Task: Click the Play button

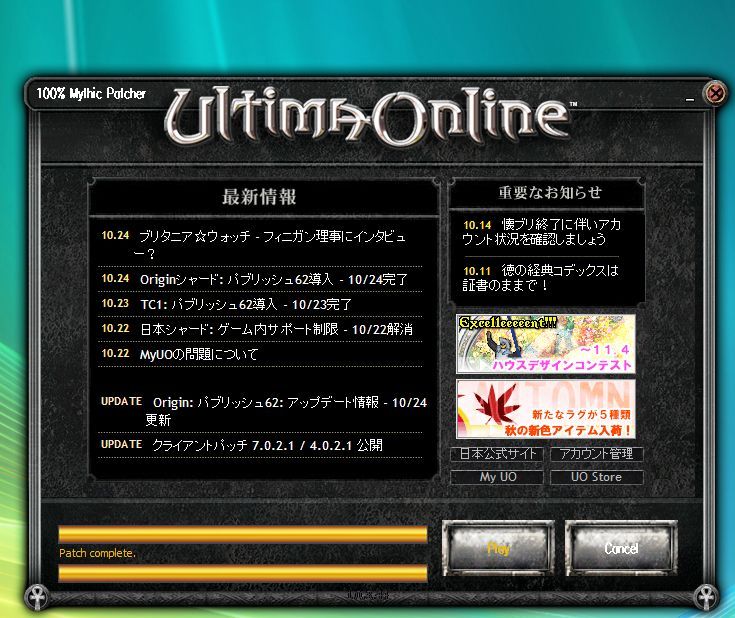Action: coord(498,548)
